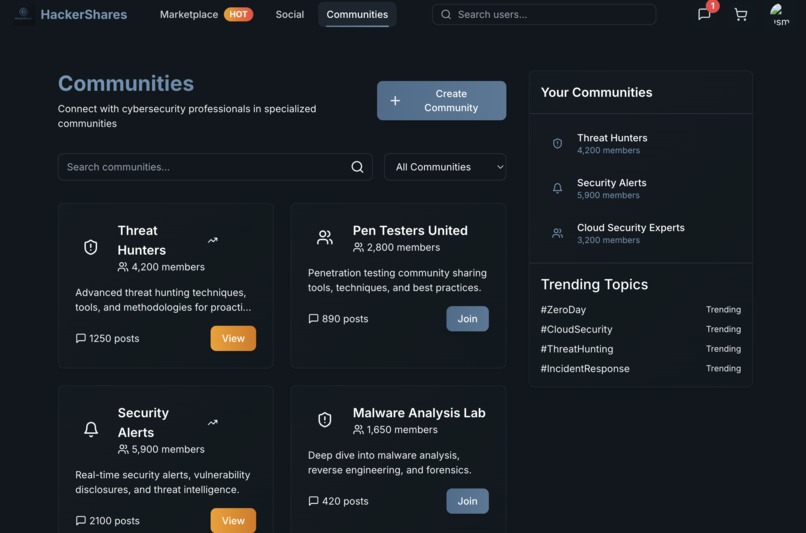Viewport: 806px width, 533px height.
Task: Click the members icon beside 1,650 members
Action: 358,430
